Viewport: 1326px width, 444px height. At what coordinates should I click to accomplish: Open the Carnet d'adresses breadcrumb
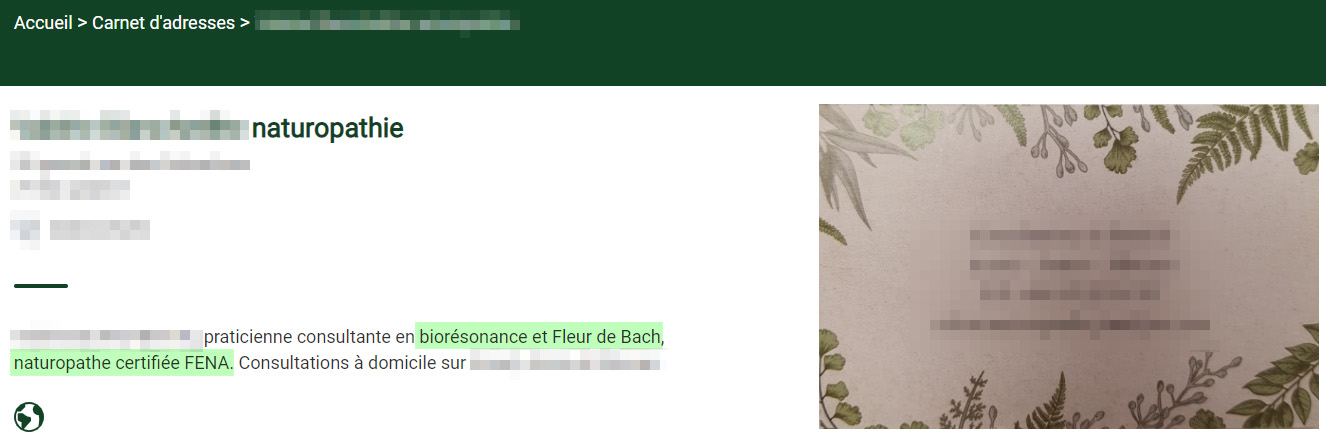click(x=163, y=23)
